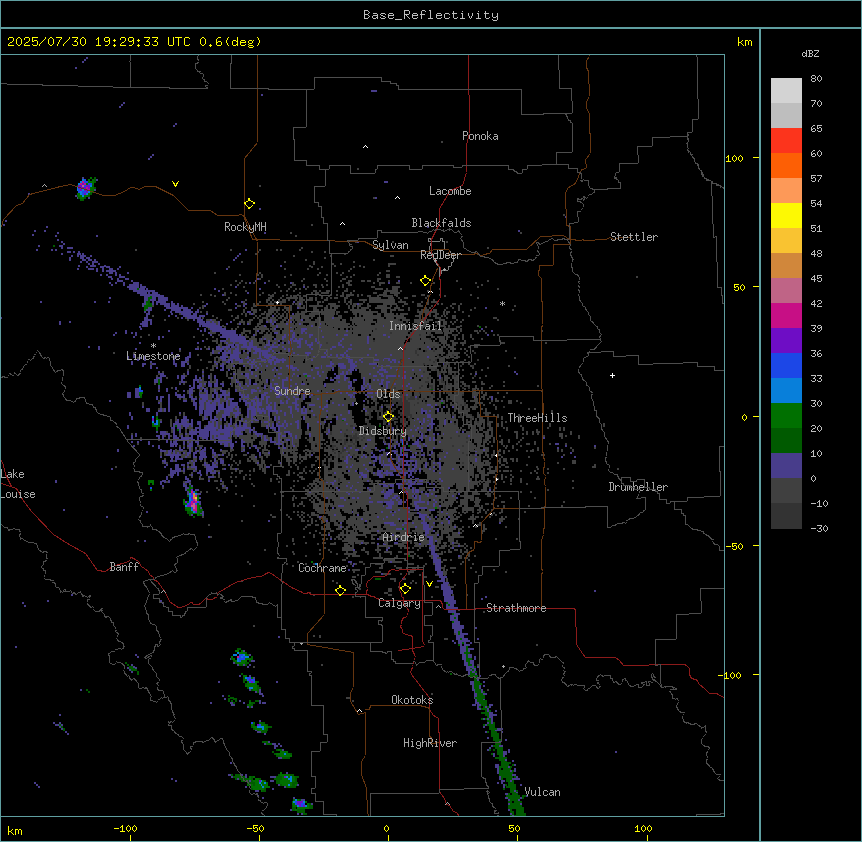
Task: Click the Banff label
Action: [x=124, y=567]
